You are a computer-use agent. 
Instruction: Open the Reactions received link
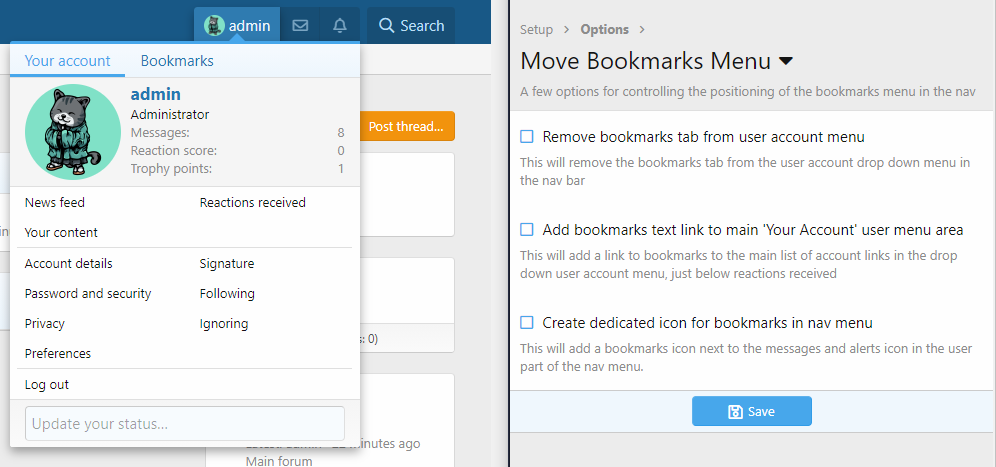point(252,203)
